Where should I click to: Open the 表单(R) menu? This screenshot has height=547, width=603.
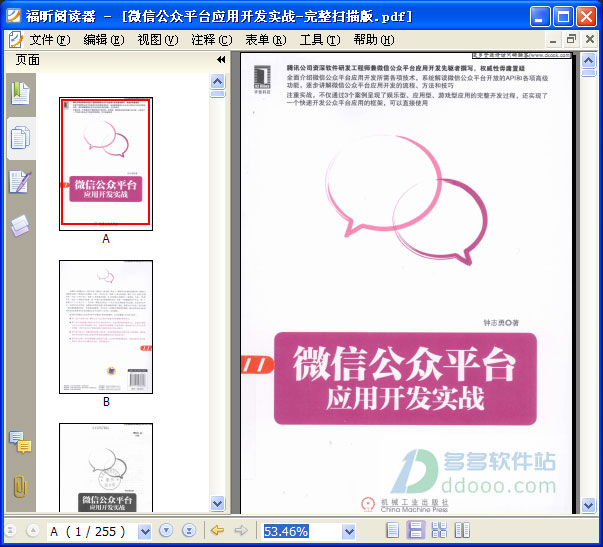pyautogui.click(x=266, y=40)
